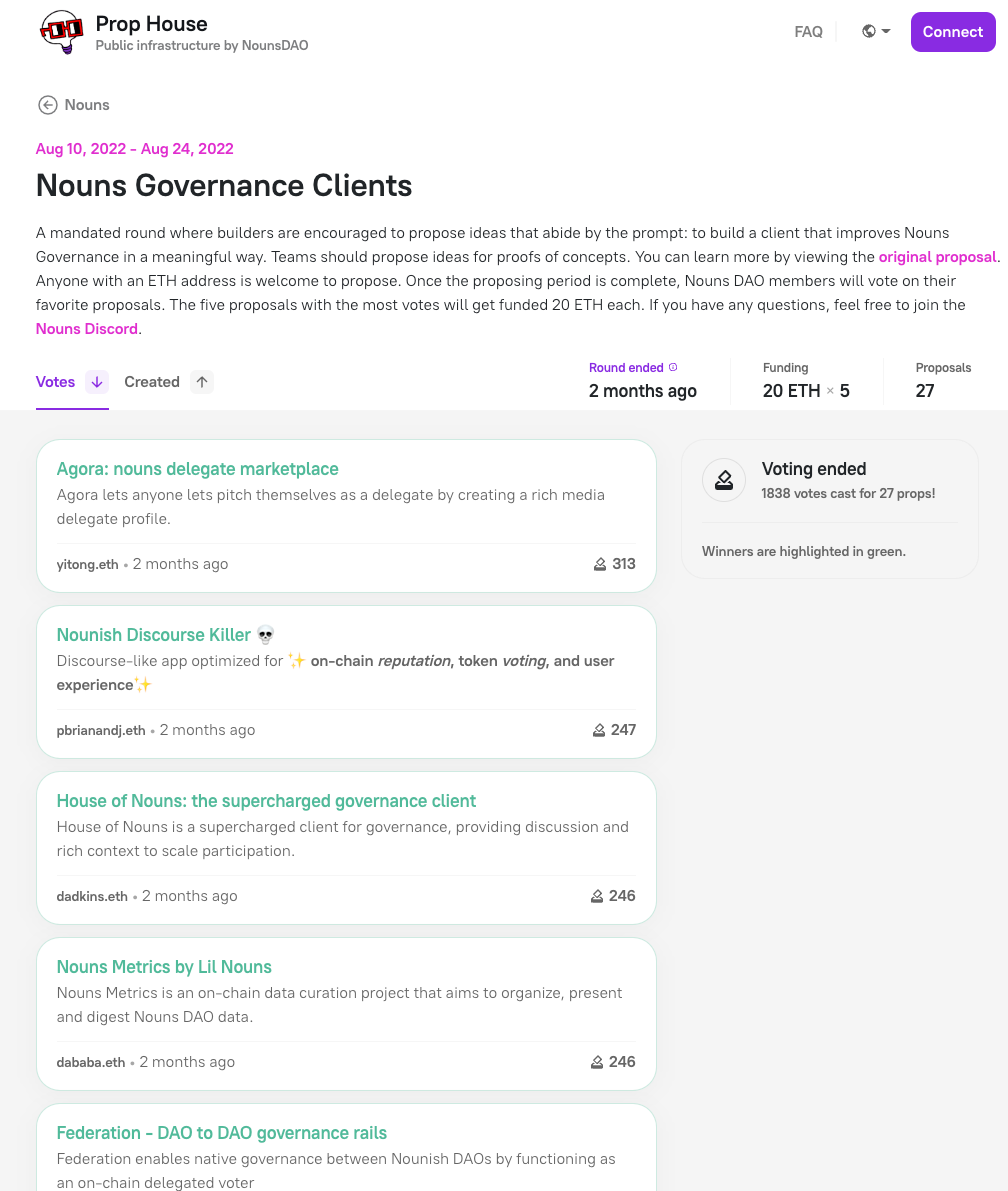
Task: Open the FAQ page
Action: coord(808,31)
